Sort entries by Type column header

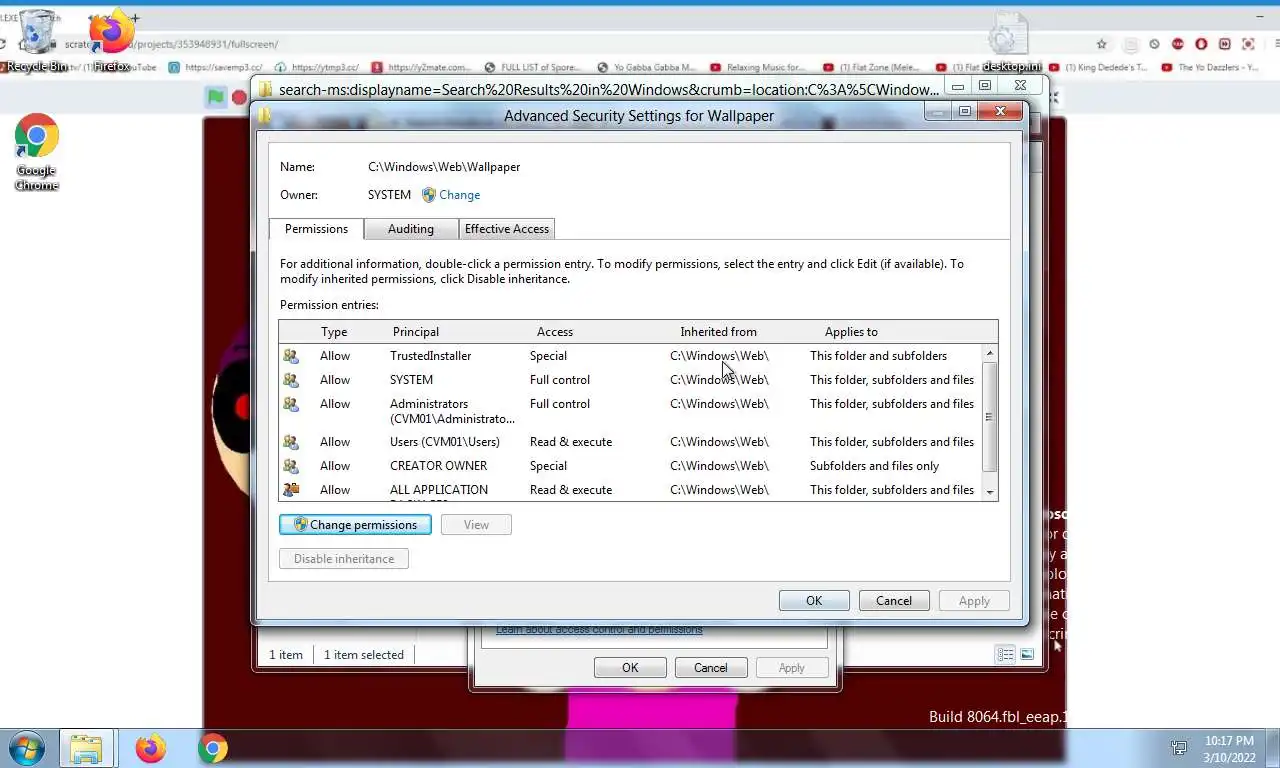(334, 332)
